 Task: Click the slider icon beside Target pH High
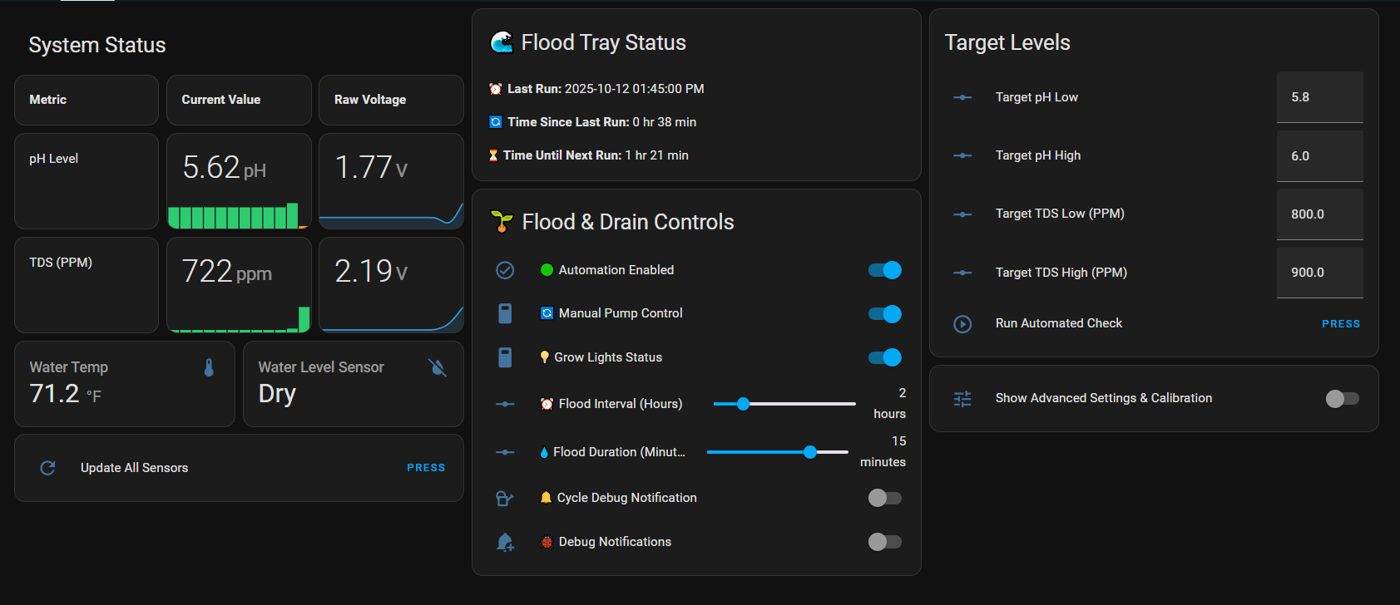(x=962, y=155)
